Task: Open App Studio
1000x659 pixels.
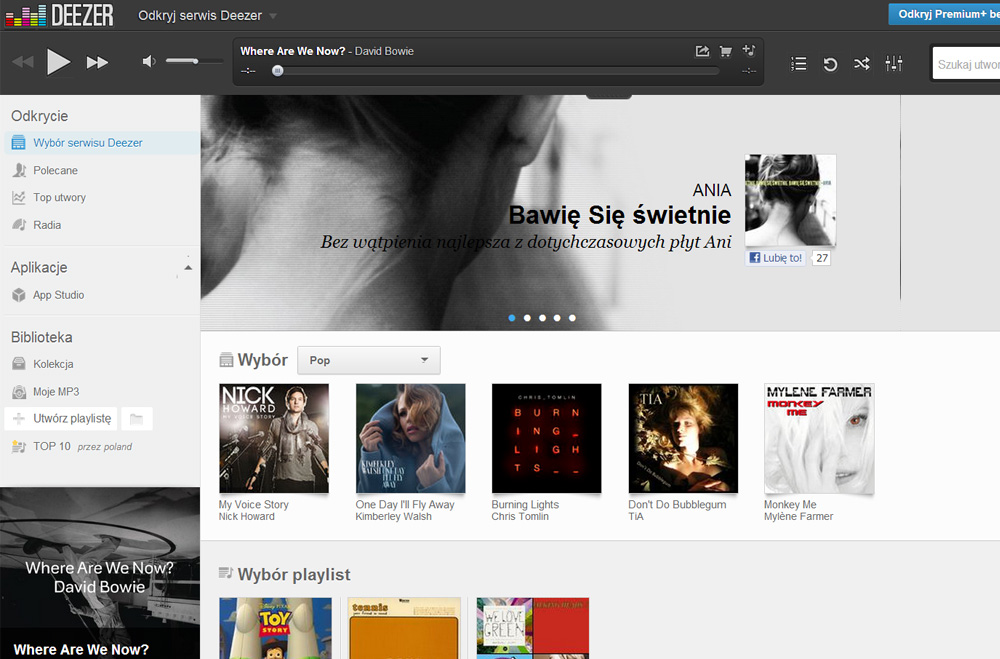Action: click(59, 295)
